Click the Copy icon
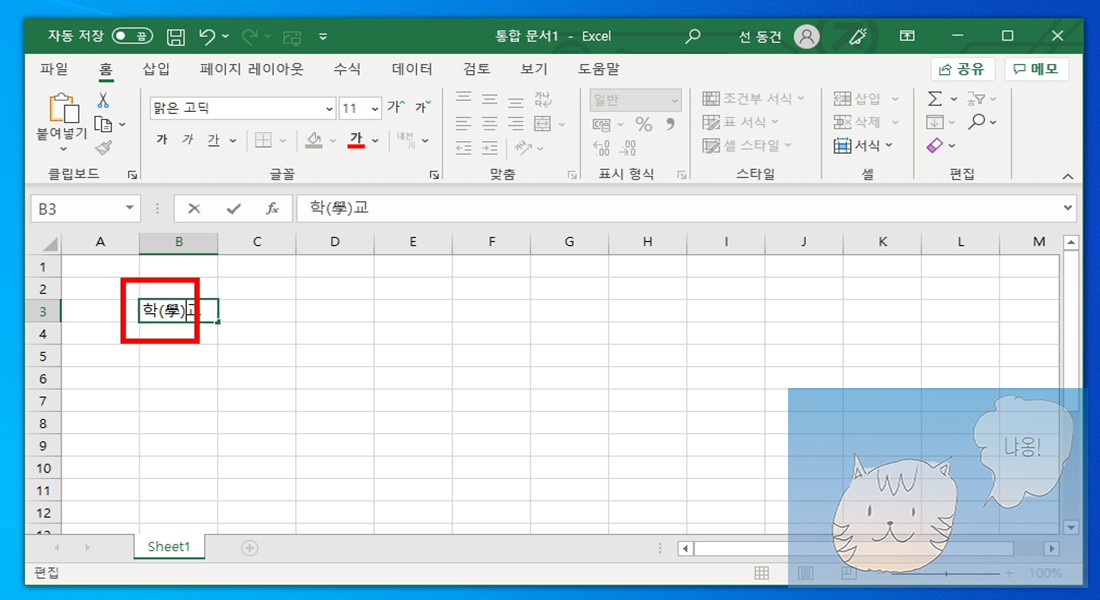This screenshot has width=1100, height=600. coord(104,124)
